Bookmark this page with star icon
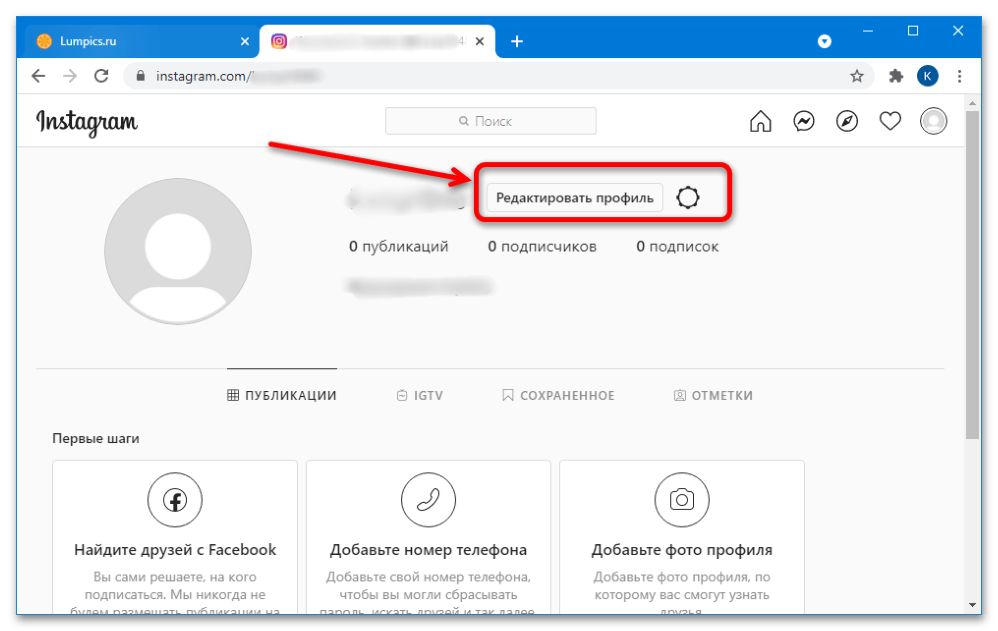This screenshot has width=998, height=631. point(857,76)
